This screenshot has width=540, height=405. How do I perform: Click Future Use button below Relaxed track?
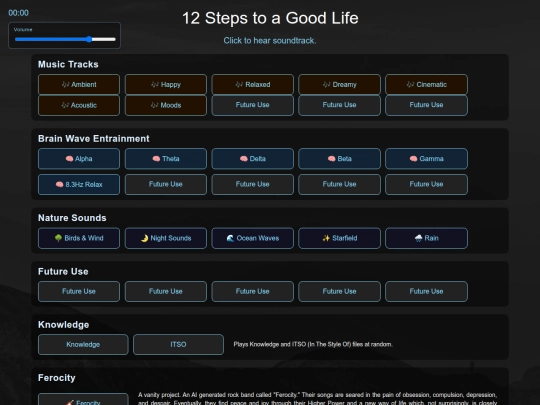tap(252, 105)
